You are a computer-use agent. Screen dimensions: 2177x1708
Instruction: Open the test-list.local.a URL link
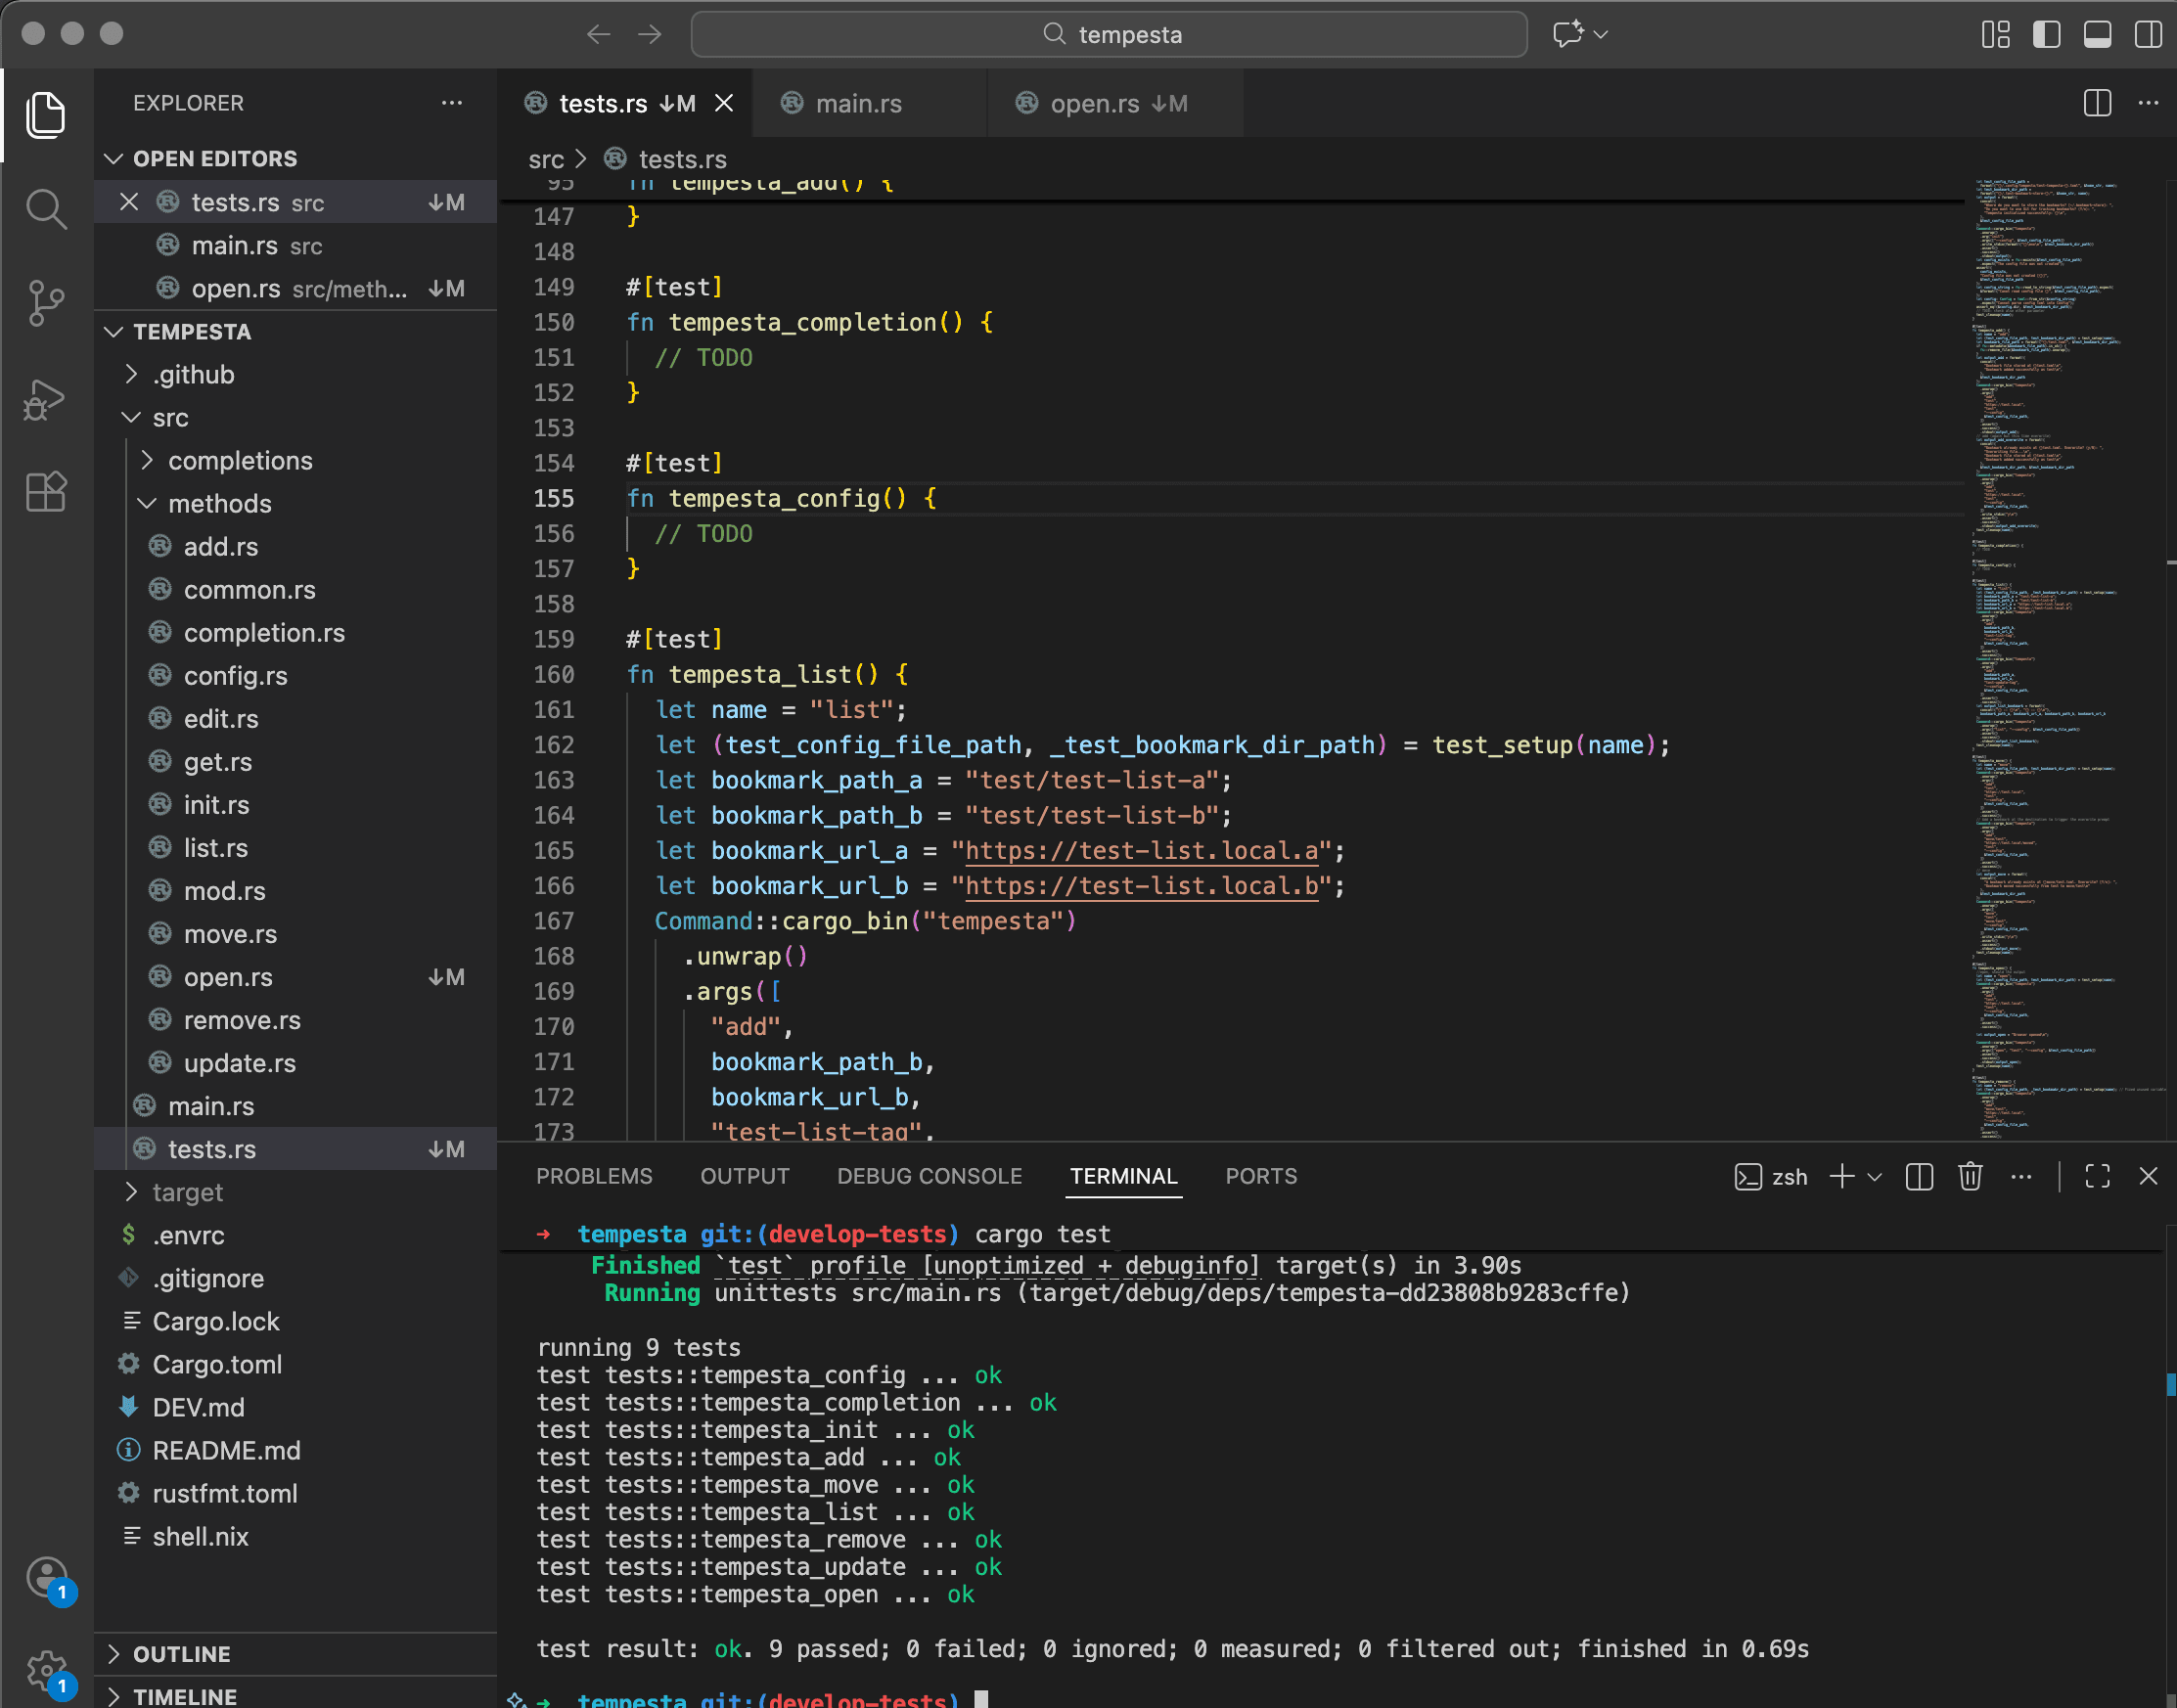tap(1141, 850)
